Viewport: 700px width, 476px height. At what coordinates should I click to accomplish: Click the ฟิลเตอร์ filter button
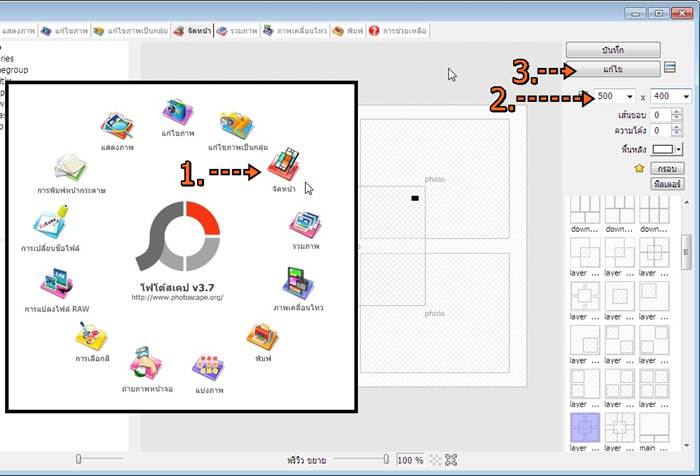667,184
